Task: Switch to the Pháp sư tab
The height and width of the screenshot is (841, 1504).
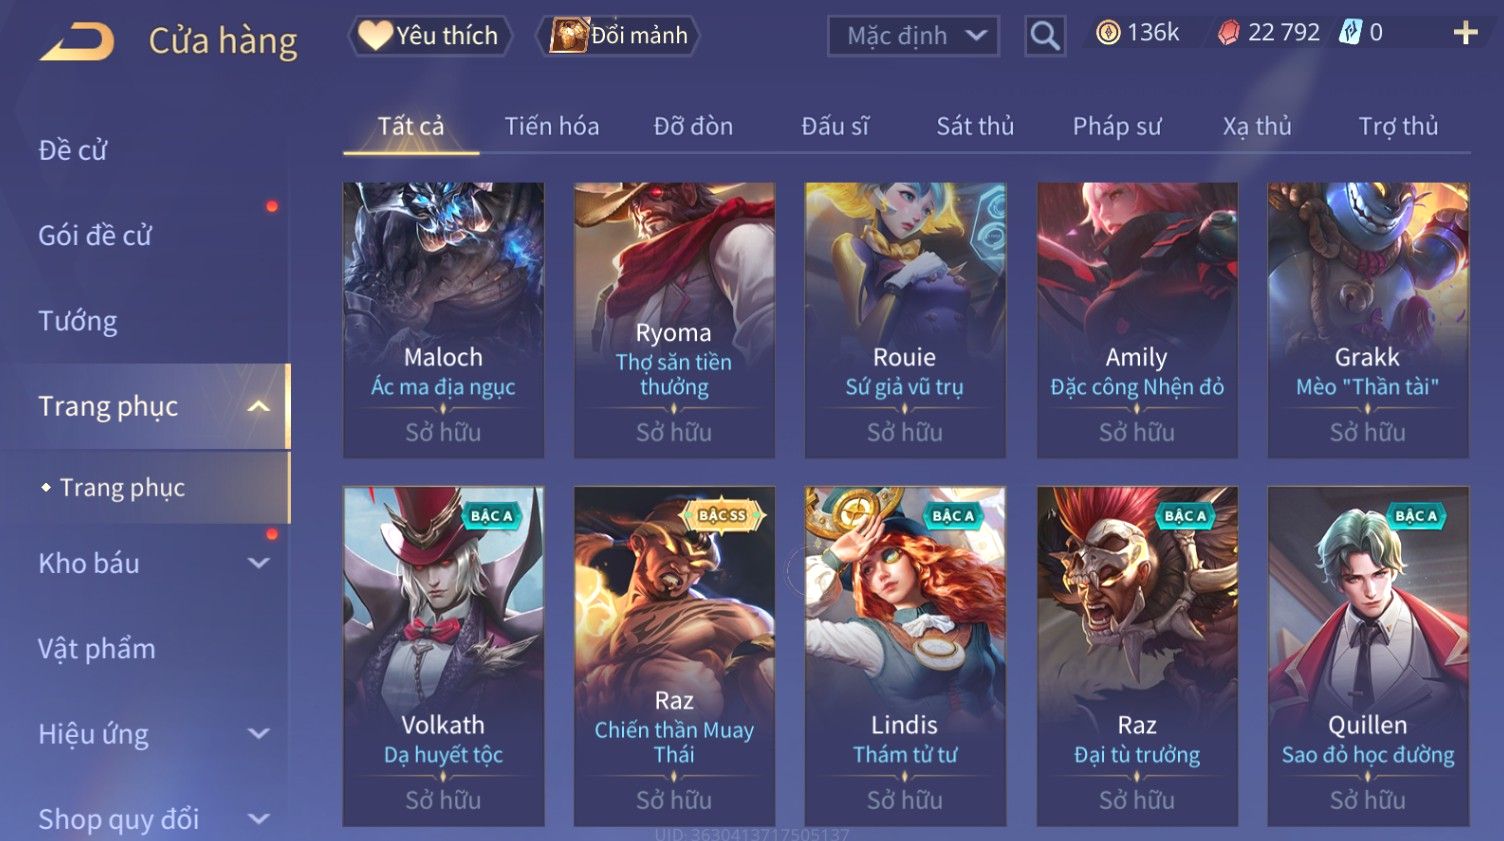Action: click(x=1117, y=126)
